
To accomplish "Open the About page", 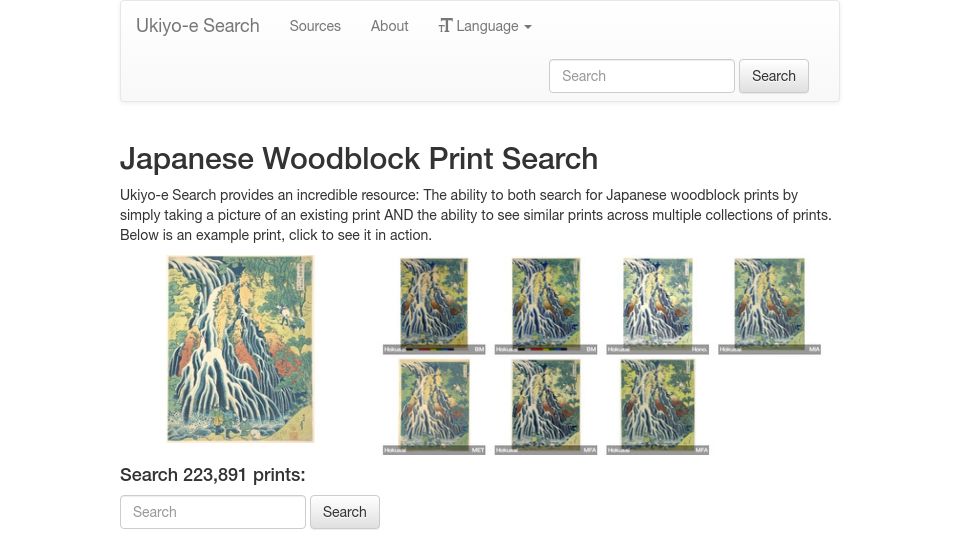I will click(389, 26).
